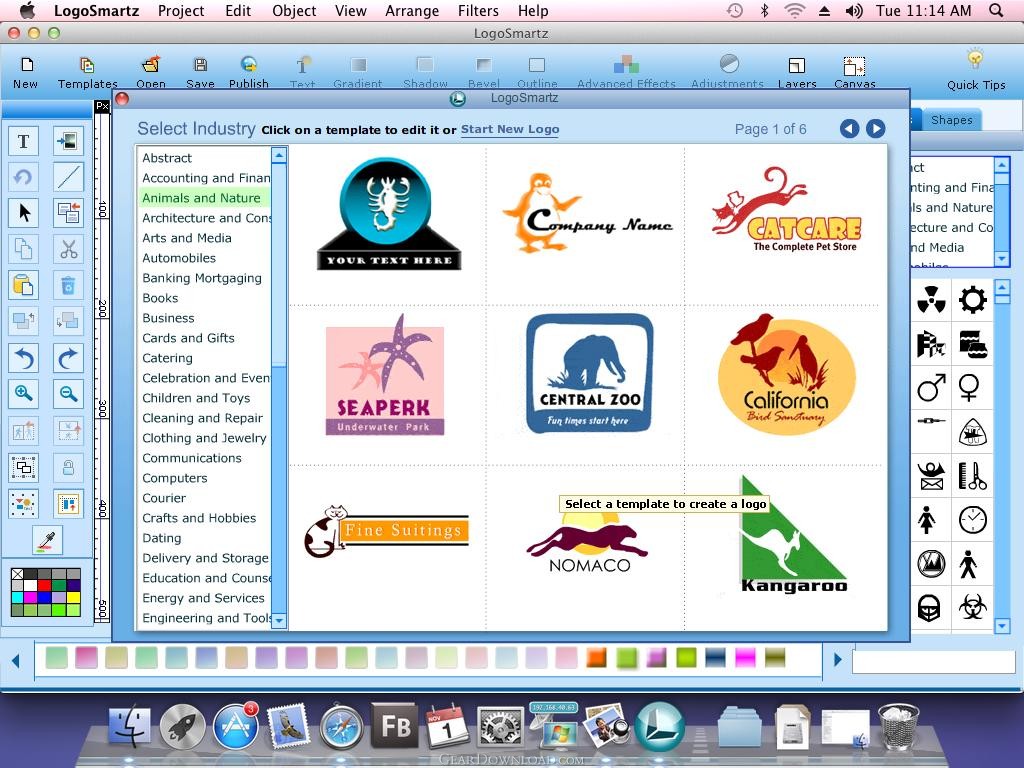Pick the orange gradient swatch
The width and height of the screenshot is (1024, 768).
[x=596, y=658]
